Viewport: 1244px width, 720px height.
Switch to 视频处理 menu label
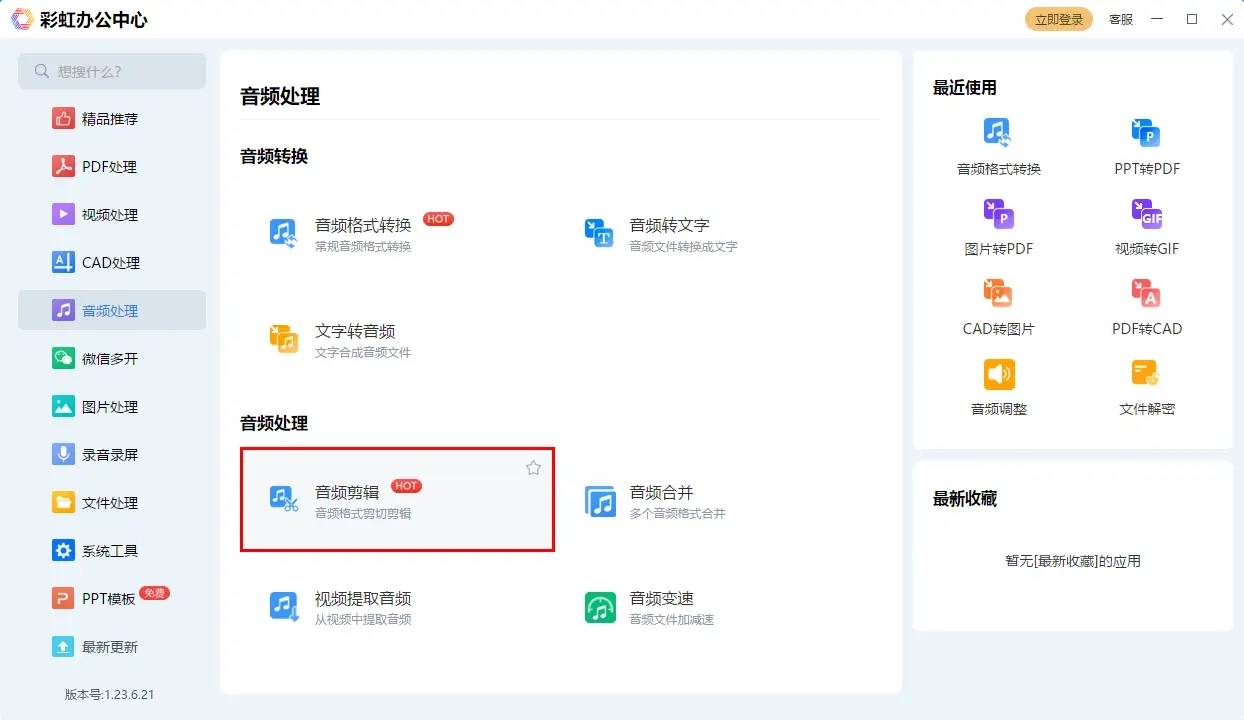[x=110, y=215]
